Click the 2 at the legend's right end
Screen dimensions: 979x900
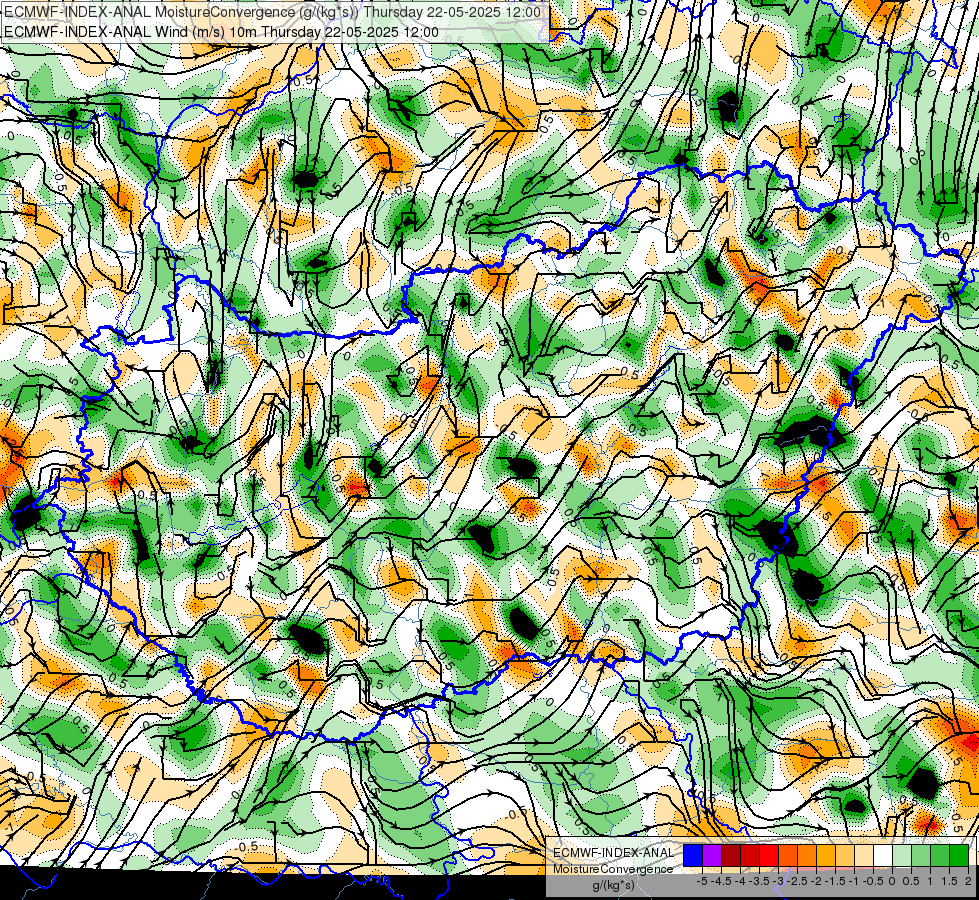click(x=968, y=881)
